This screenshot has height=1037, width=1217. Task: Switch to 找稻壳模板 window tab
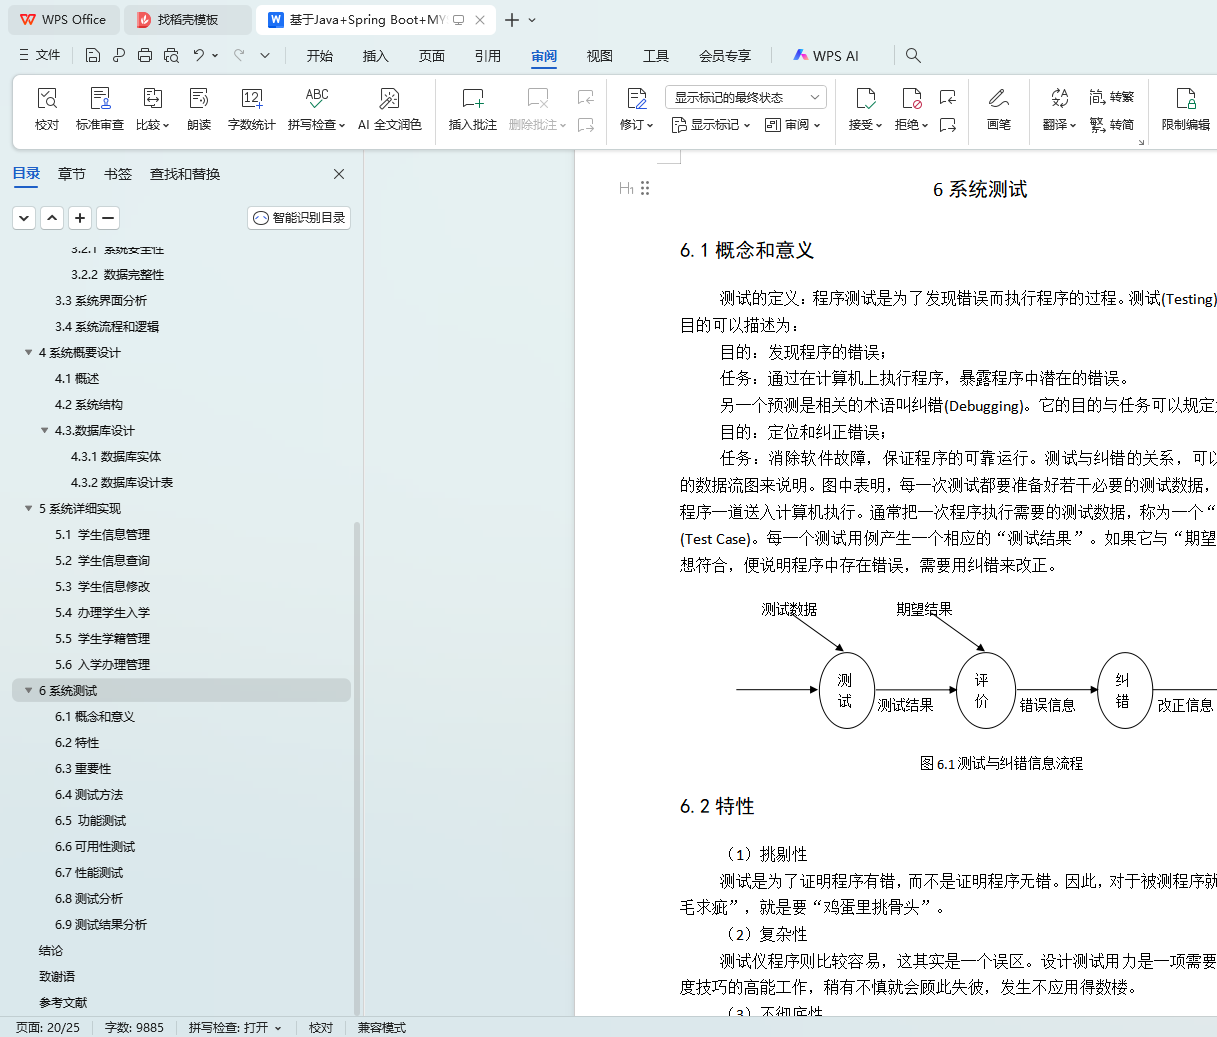tap(188, 20)
